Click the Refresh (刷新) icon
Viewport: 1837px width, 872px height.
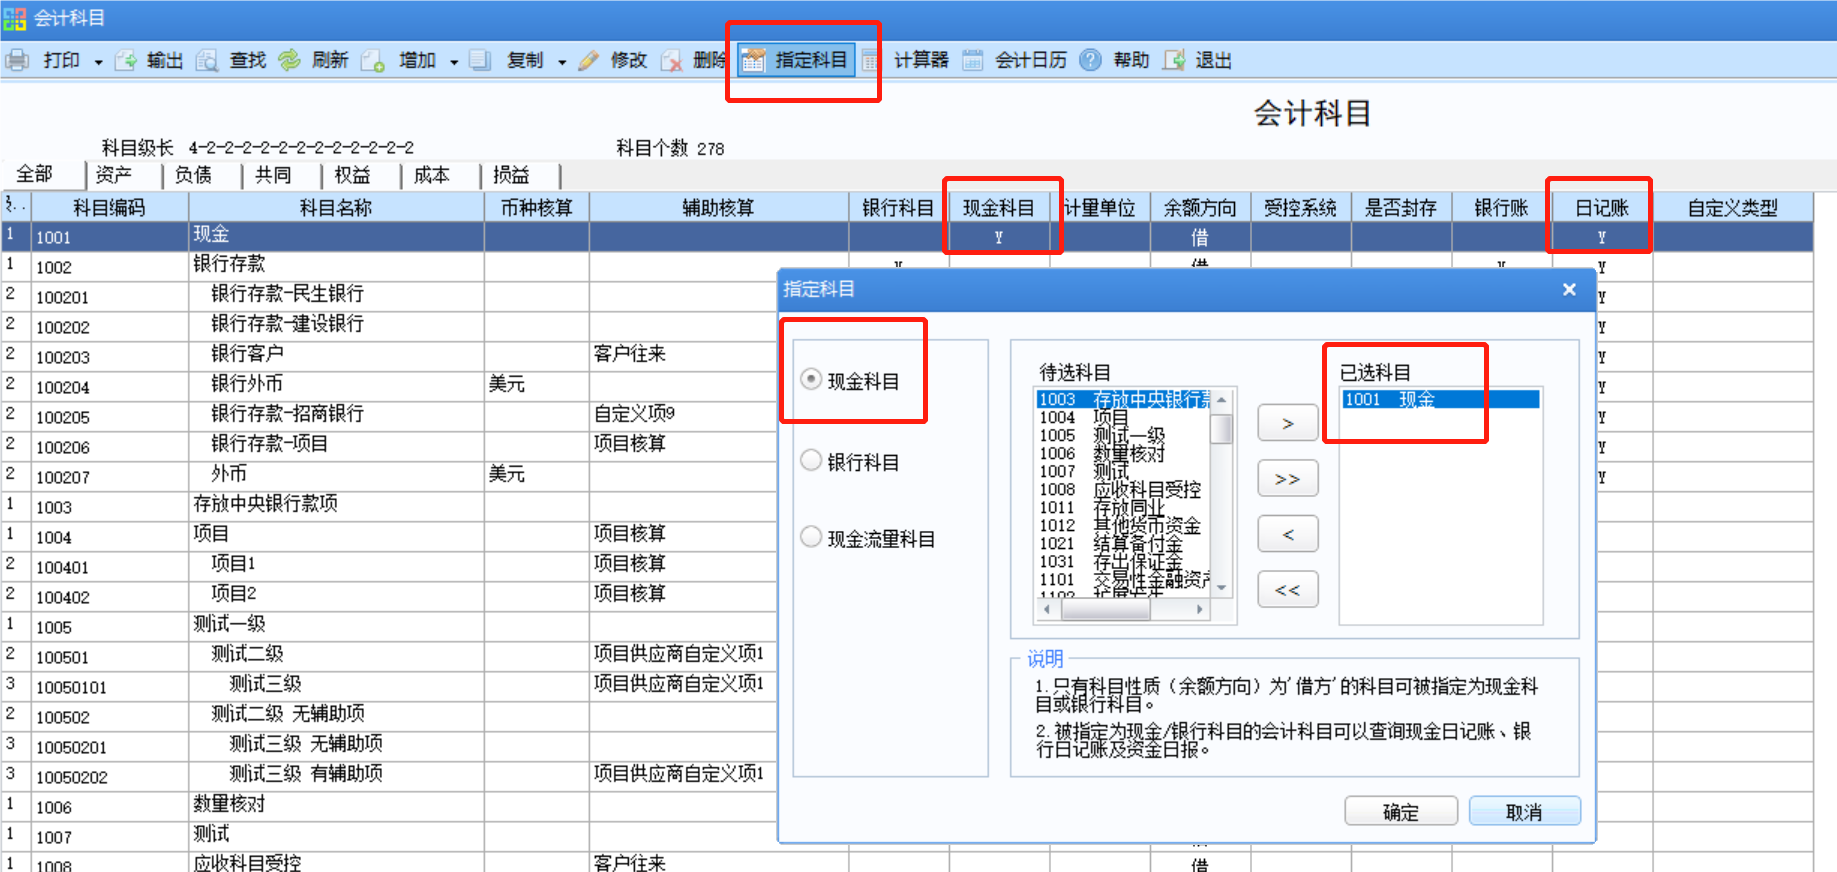point(290,60)
